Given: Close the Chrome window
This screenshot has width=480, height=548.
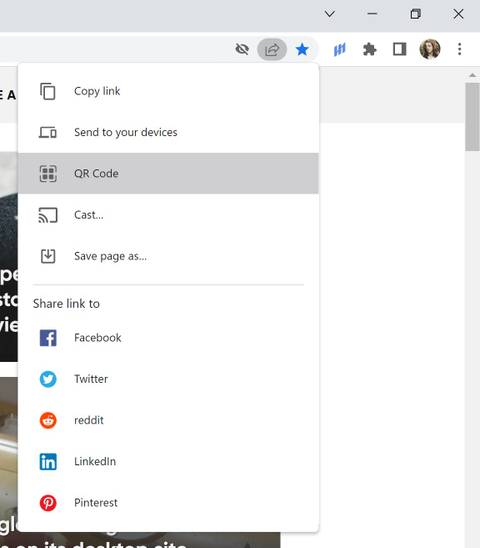Looking at the screenshot, I should pyautogui.click(x=458, y=14).
